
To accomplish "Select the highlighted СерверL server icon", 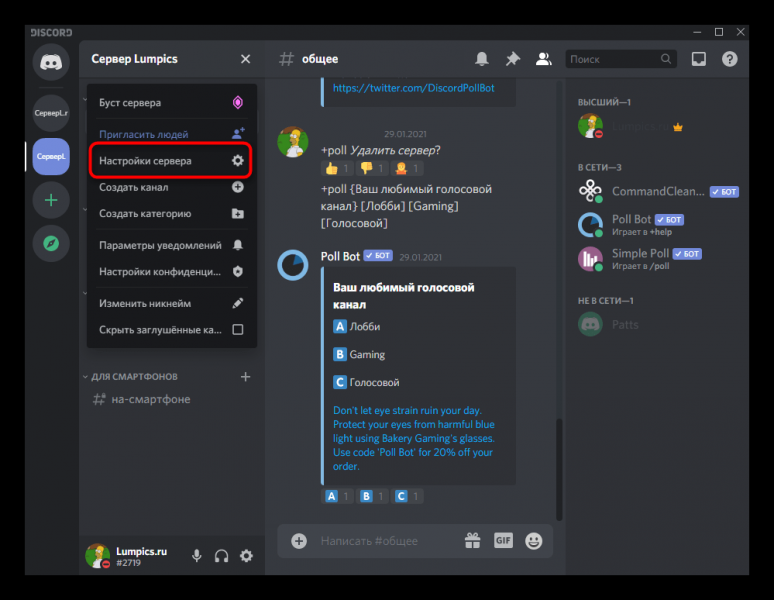I will 51,156.
